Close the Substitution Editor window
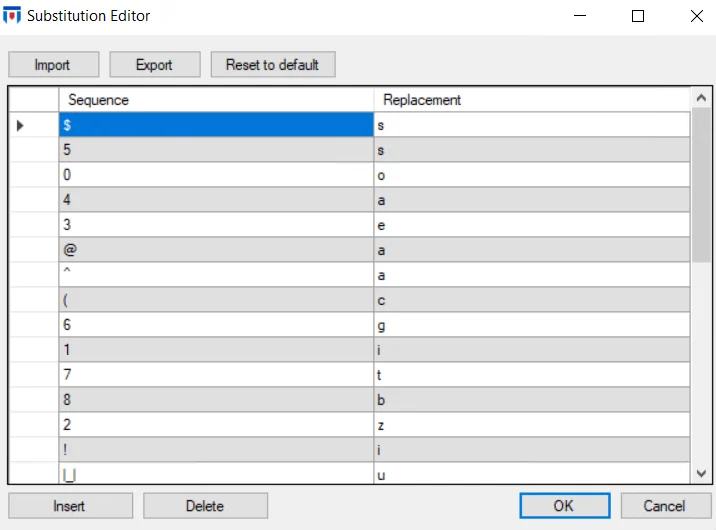This screenshot has width=716, height=530. pyautogui.click(x=696, y=16)
